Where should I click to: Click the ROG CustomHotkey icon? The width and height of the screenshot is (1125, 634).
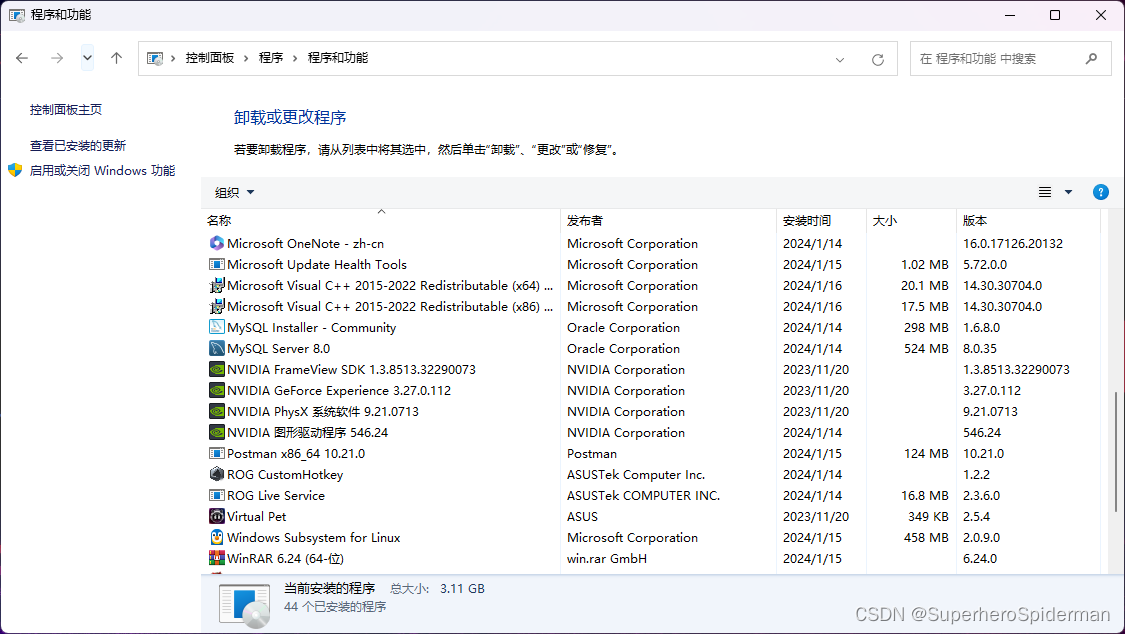pyautogui.click(x=217, y=474)
